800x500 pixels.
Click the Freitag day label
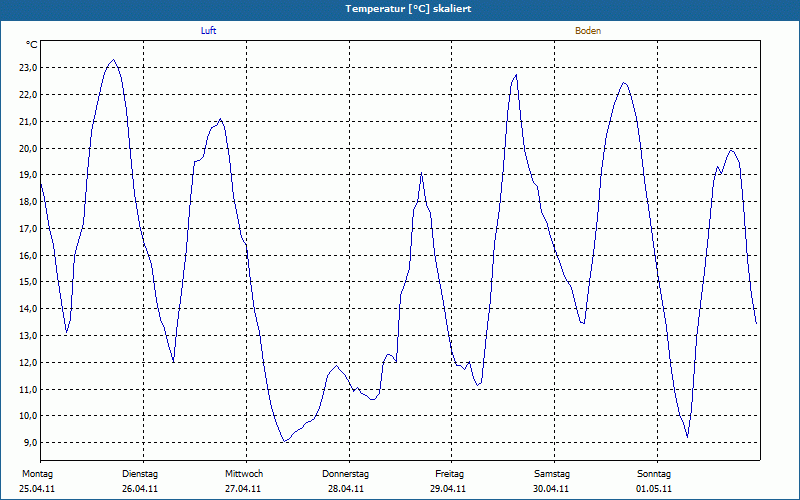coord(449,474)
